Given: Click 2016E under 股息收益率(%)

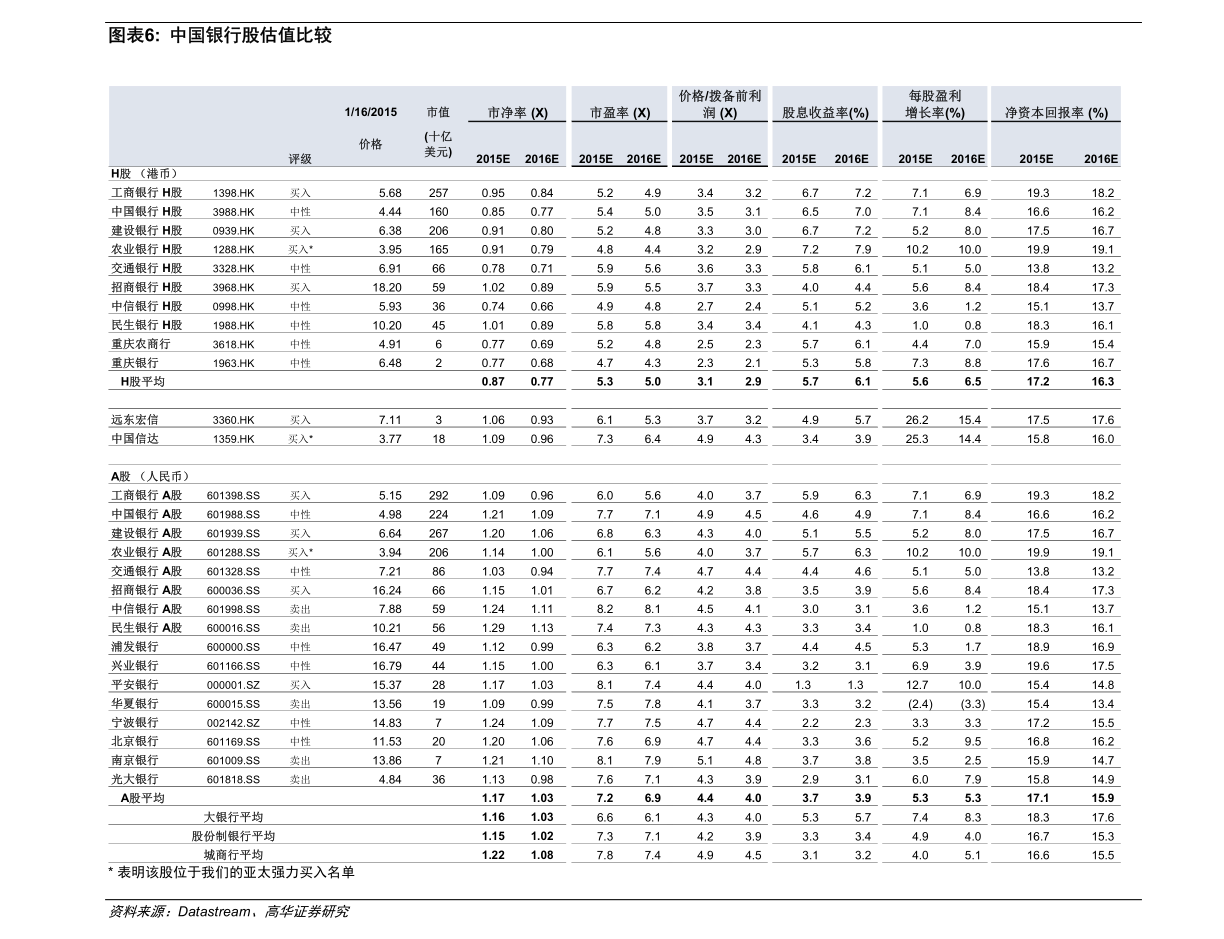Looking at the screenshot, I should [x=852, y=159].
